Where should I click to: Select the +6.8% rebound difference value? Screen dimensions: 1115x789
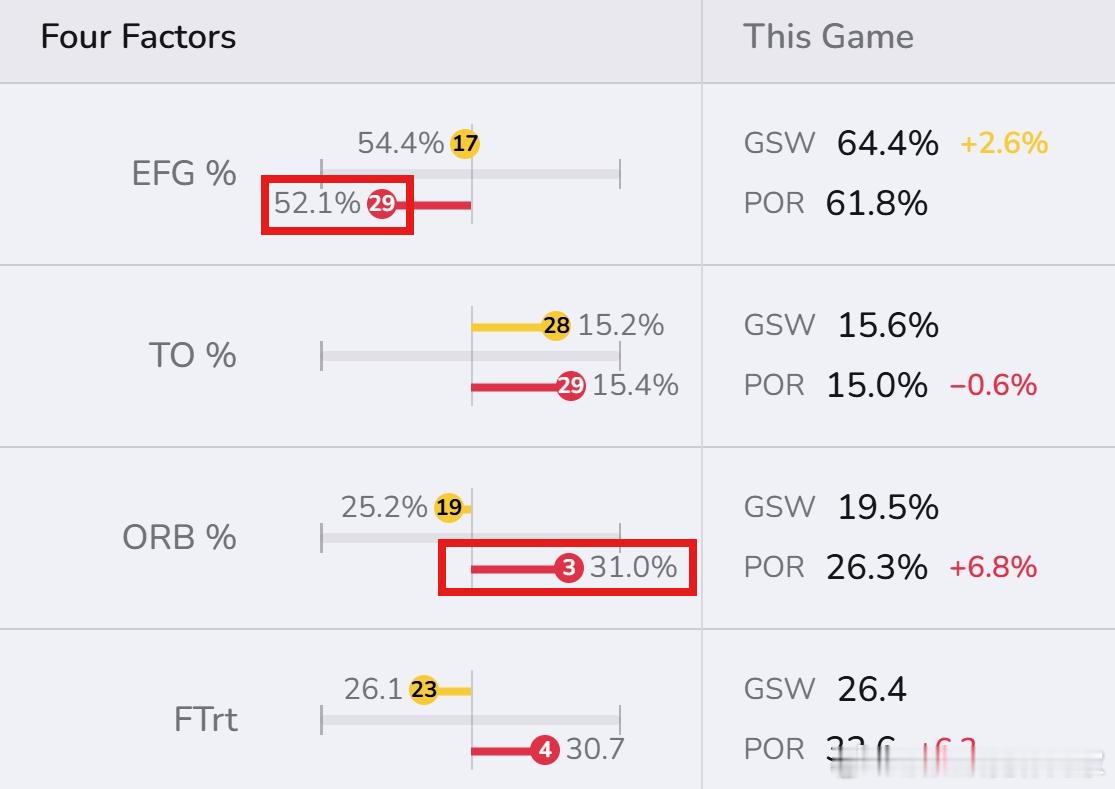pos(992,568)
